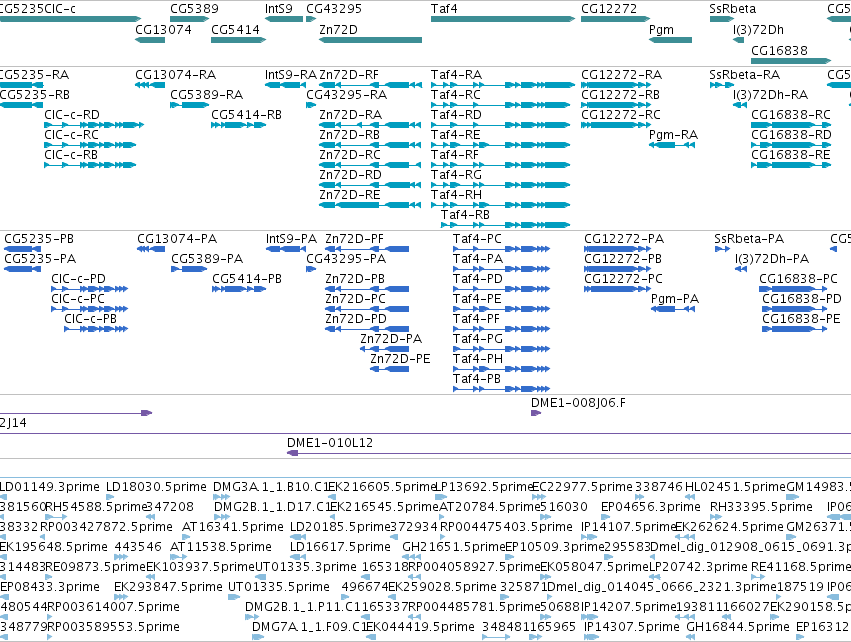Select the CG12272 gene label
The height and width of the screenshot is (642, 851).
[608, 9]
